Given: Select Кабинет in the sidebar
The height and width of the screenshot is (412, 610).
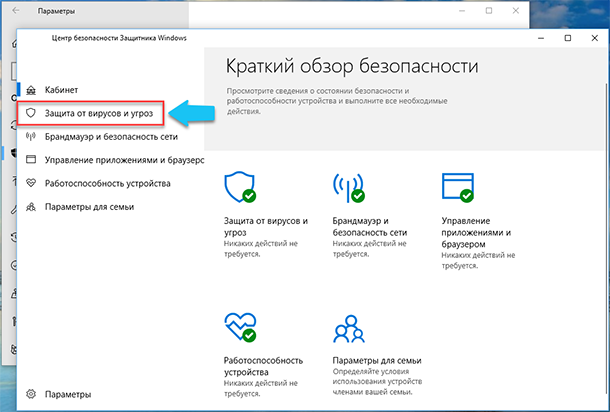Looking at the screenshot, I should (61, 90).
